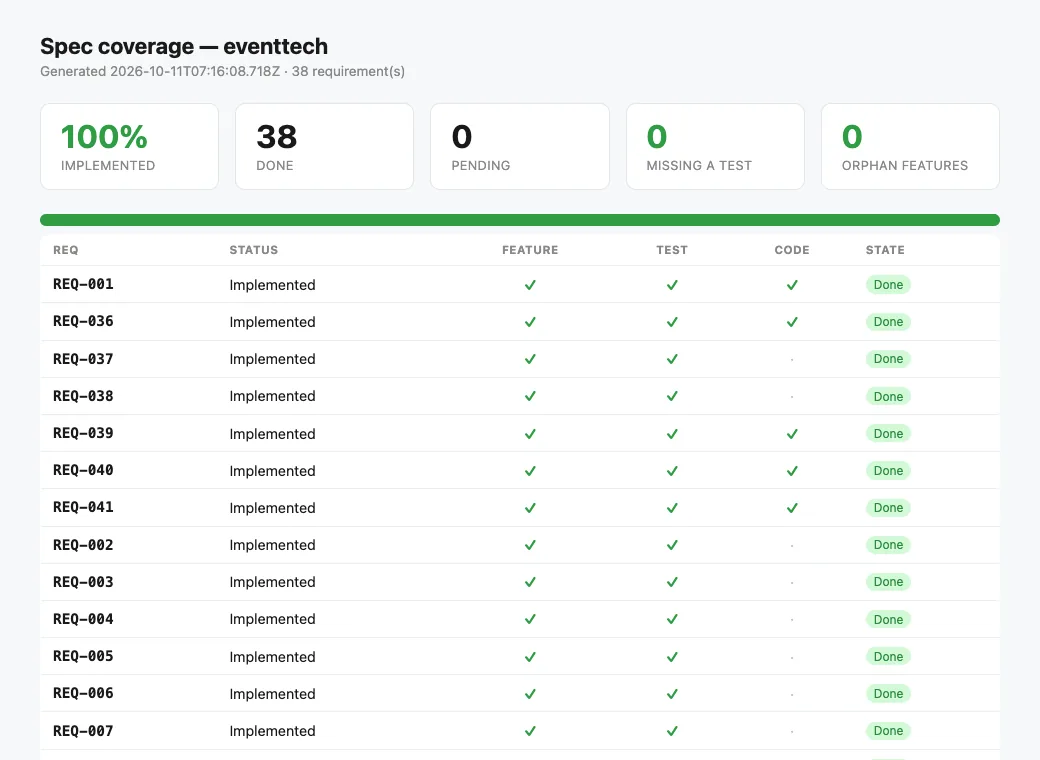
Task: Click the code checkmark for REQ-040
Action: click(x=792, y=472)
